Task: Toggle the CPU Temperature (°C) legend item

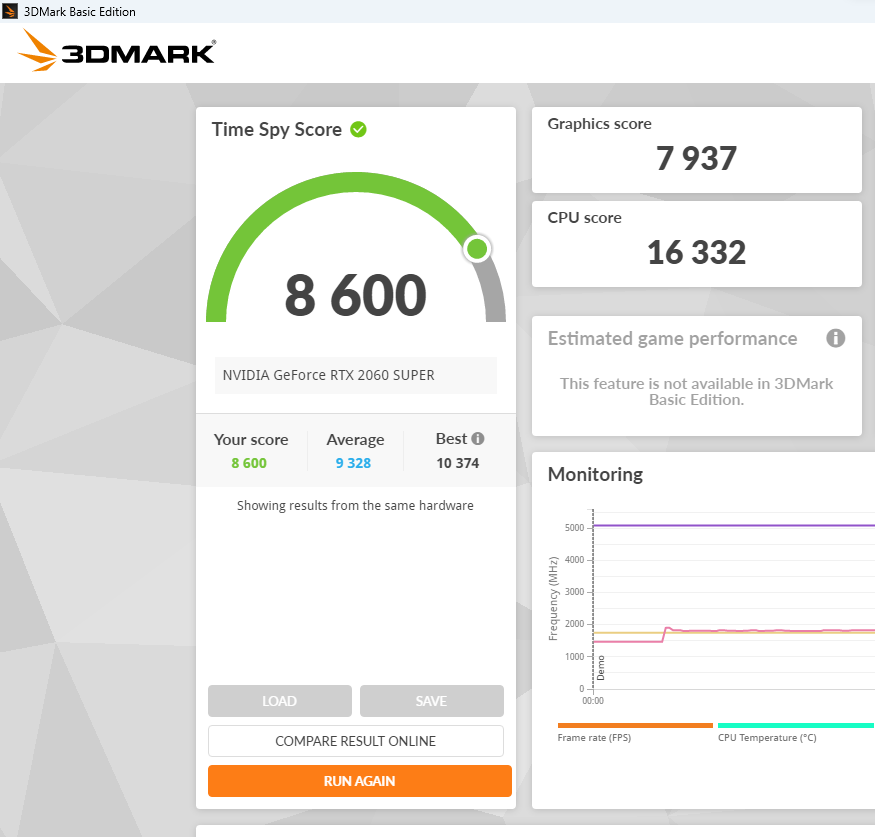Action: click(795, 733)
